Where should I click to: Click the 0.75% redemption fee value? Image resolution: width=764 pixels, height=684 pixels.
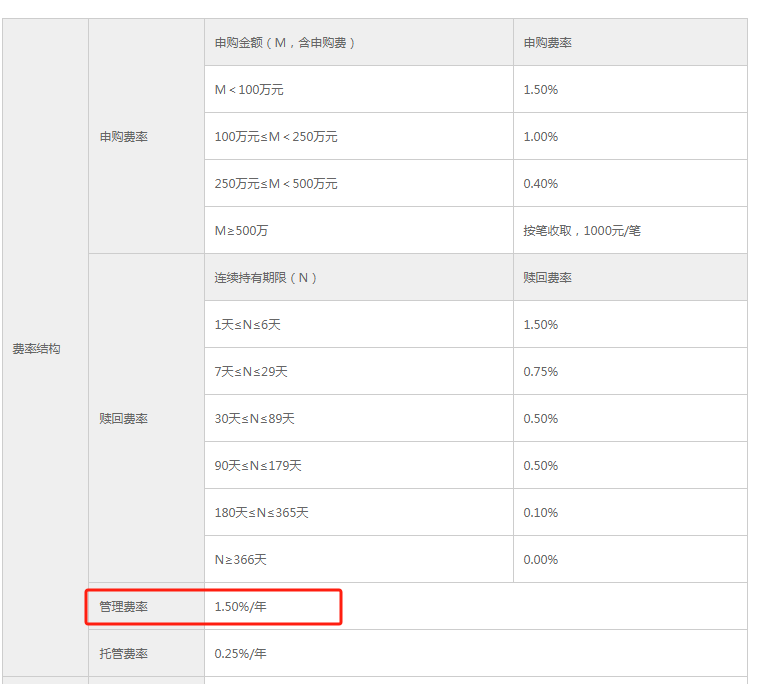pos(541,372)
